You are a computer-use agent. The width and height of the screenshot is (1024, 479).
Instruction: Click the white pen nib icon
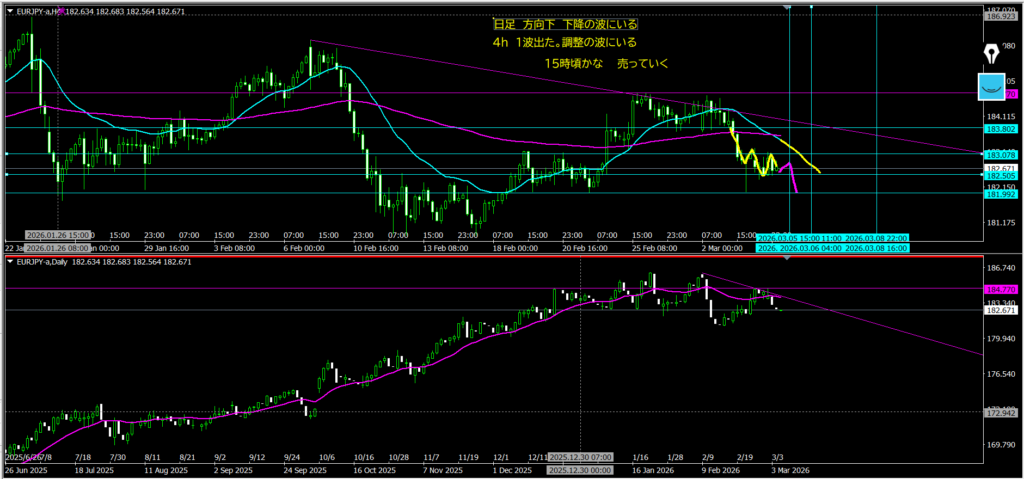992,54
